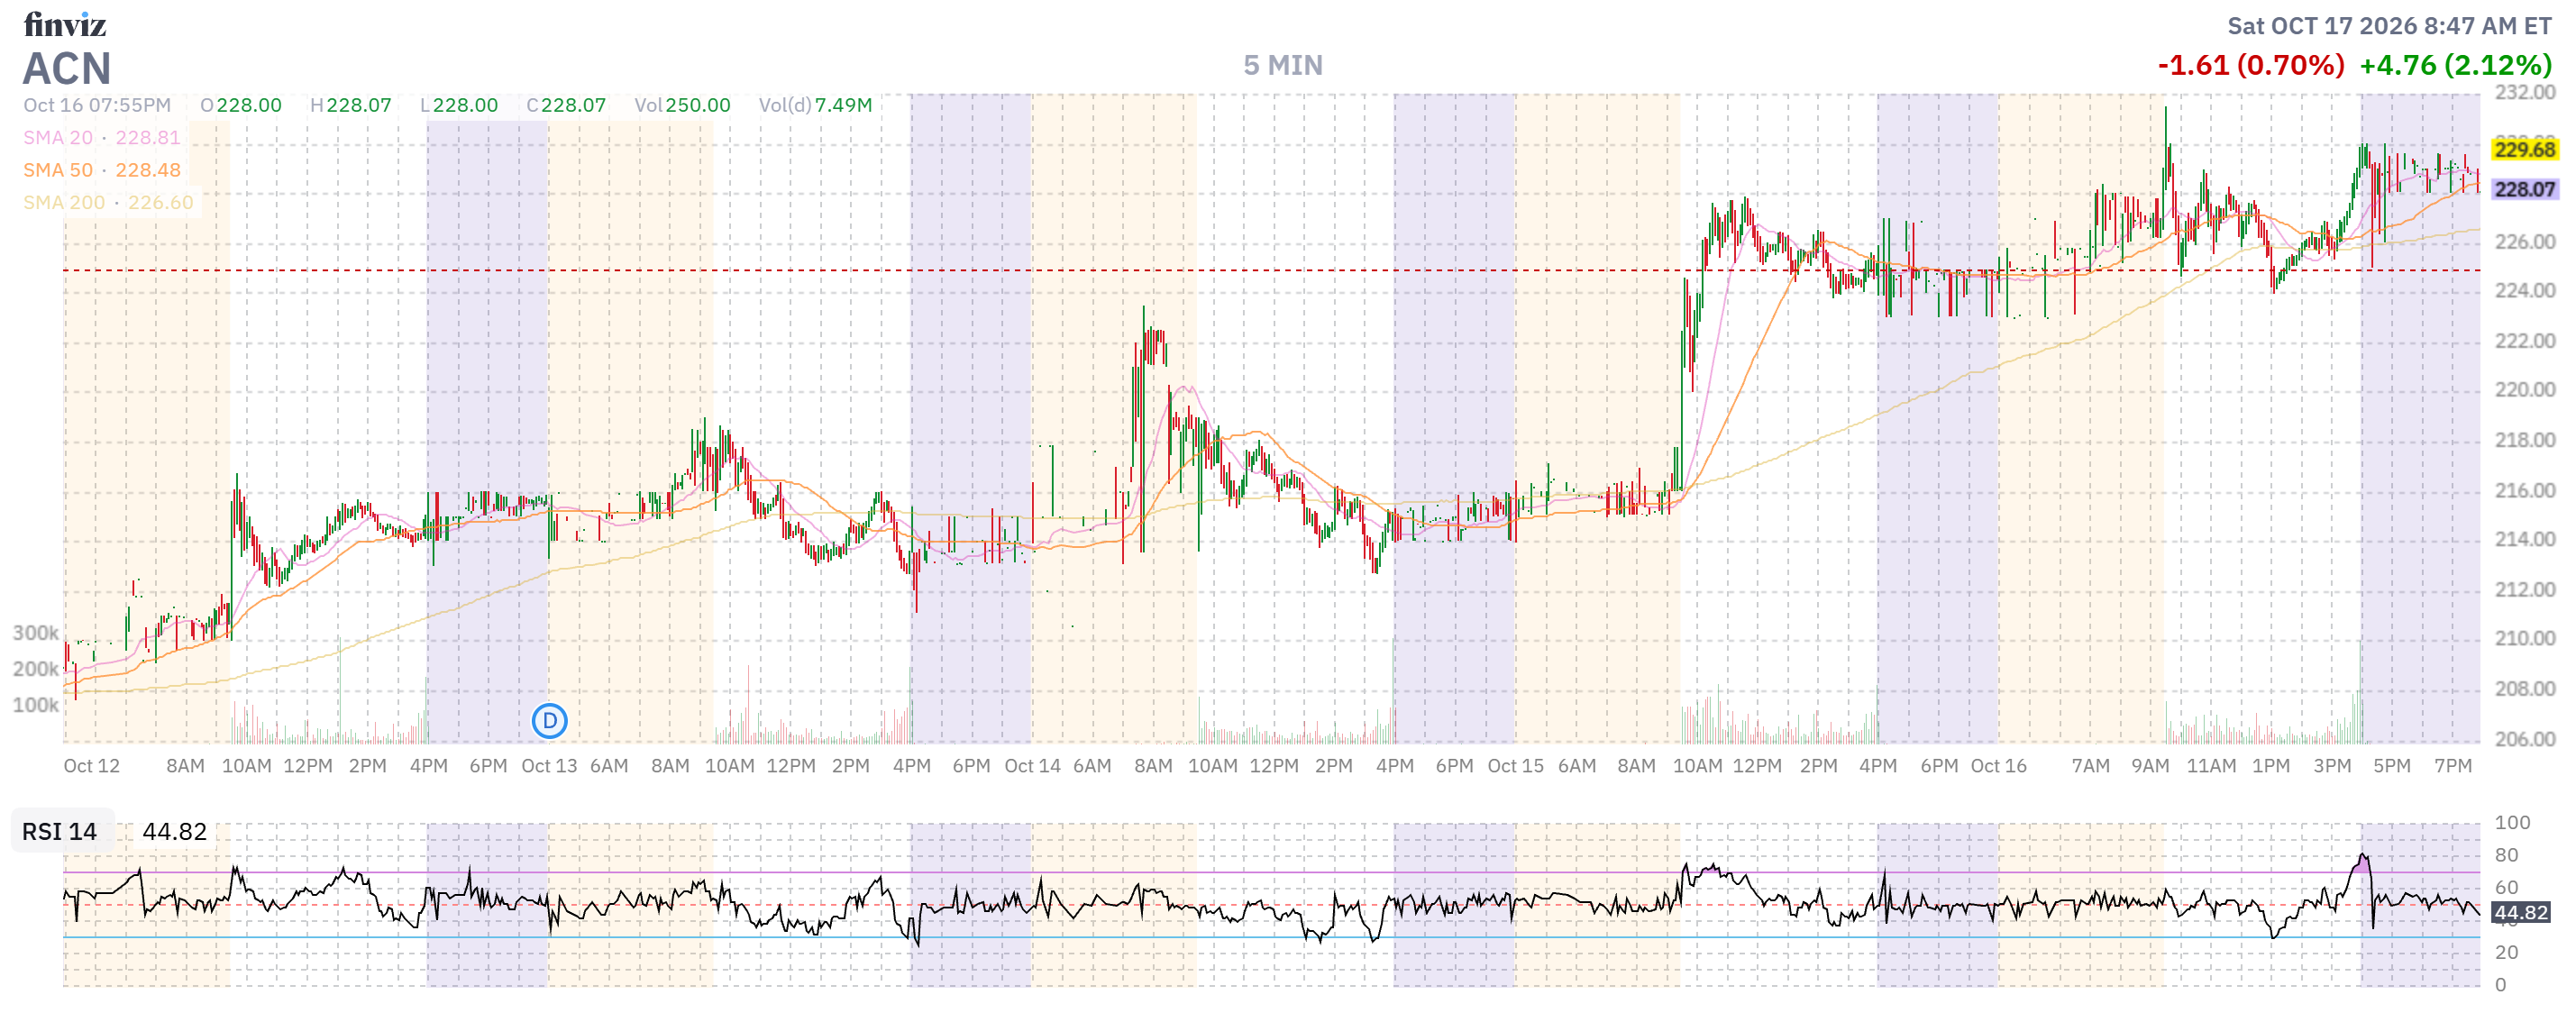Click the date Sat OCT 17 2026 timestamp
The width and height of the screenshot is (2576, 1013).
tap(2389, 26)
